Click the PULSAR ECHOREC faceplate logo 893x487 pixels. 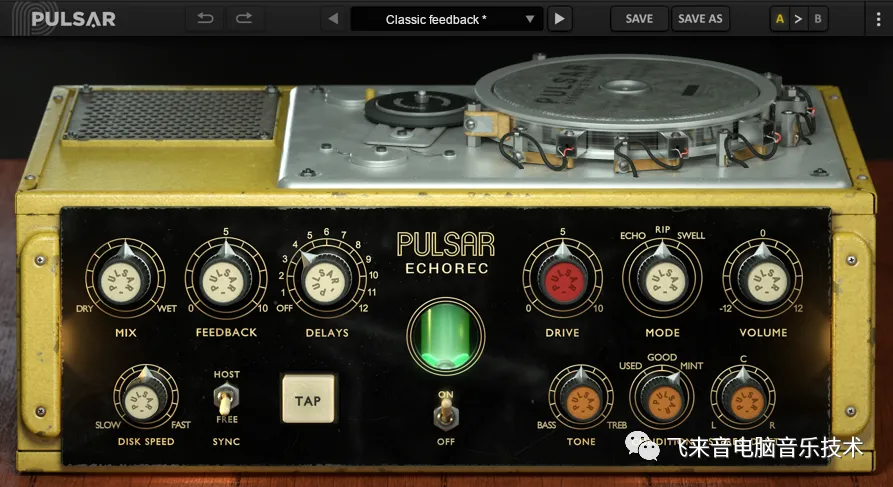coord(446,252)
